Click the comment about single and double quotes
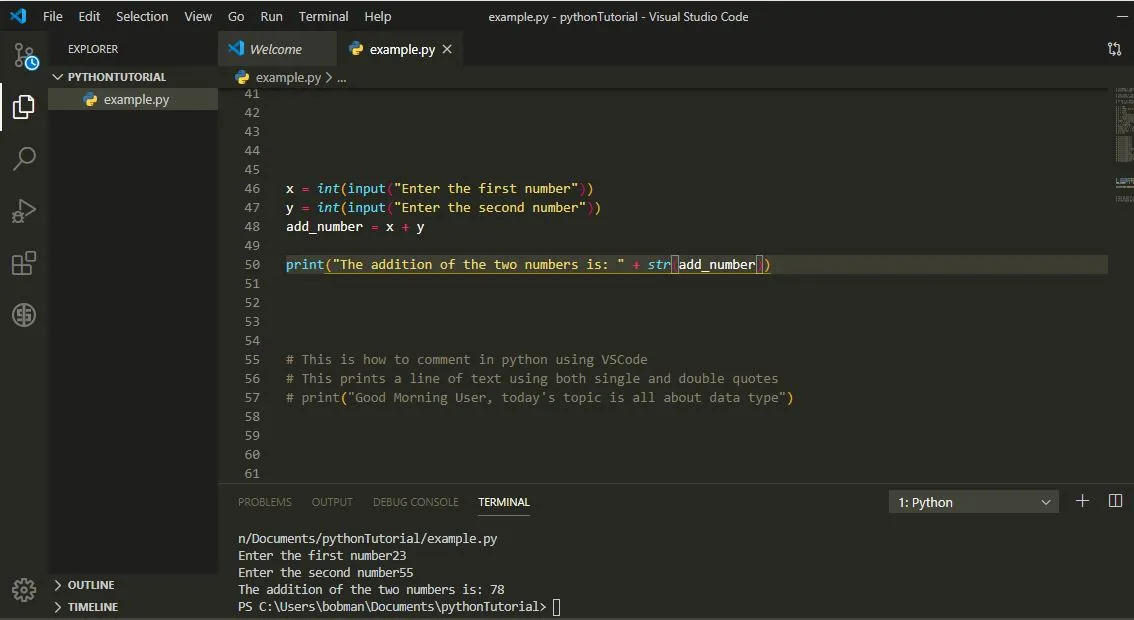This screenshot has width=1134, height=620. [x=532, y=378]
